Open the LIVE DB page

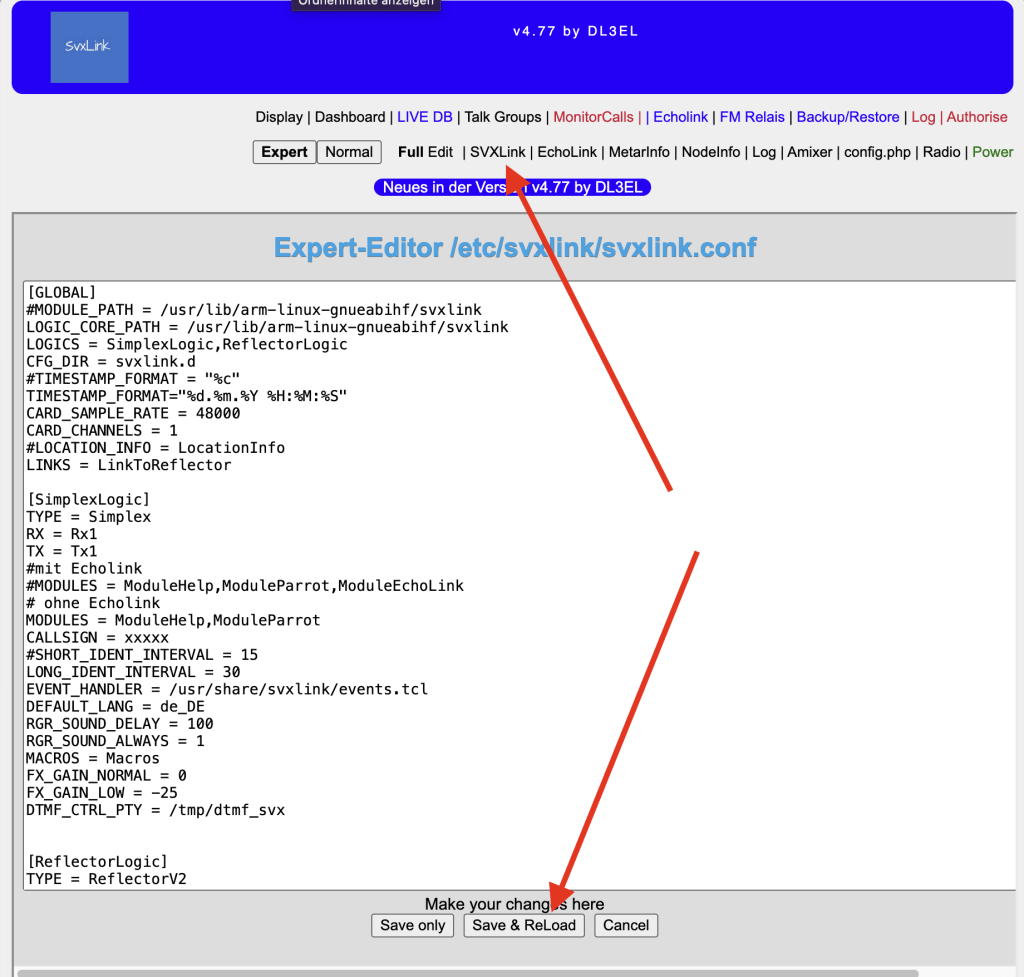(425, 117)
